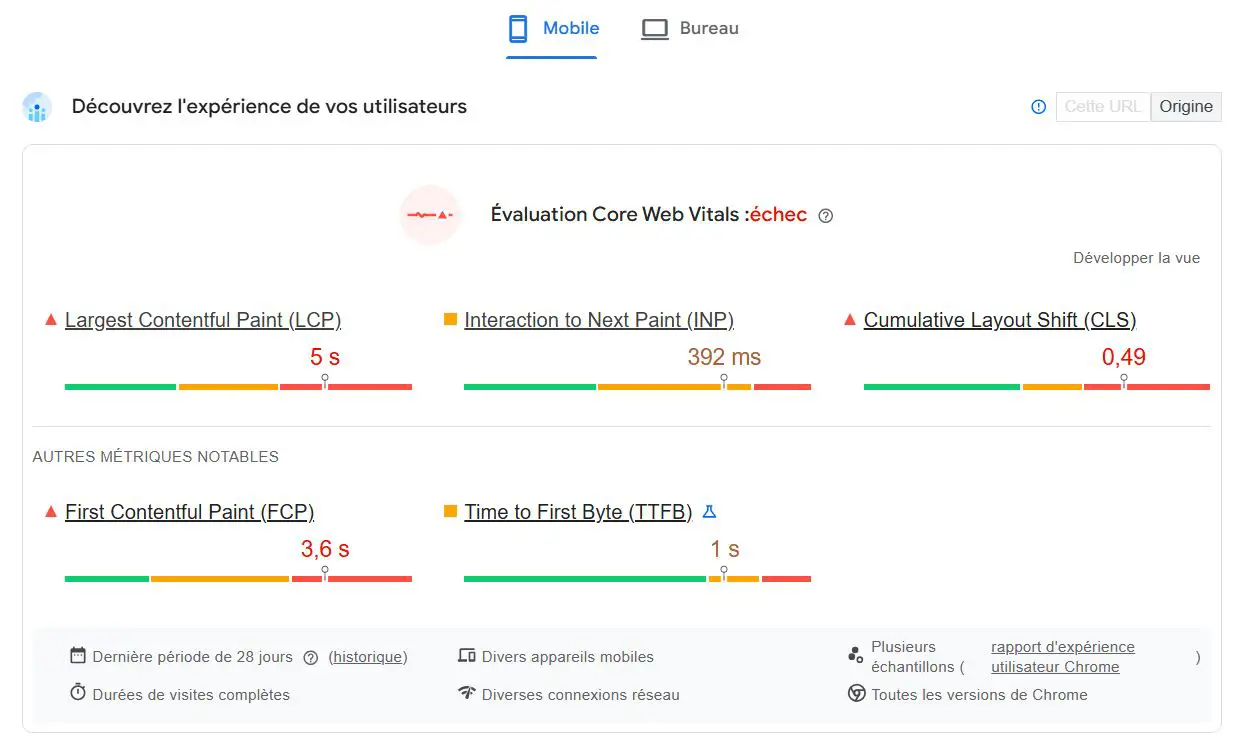Click help icon next to Core Web Vitals échec
The image size is (1246, 749).
[x=825, y=215]
